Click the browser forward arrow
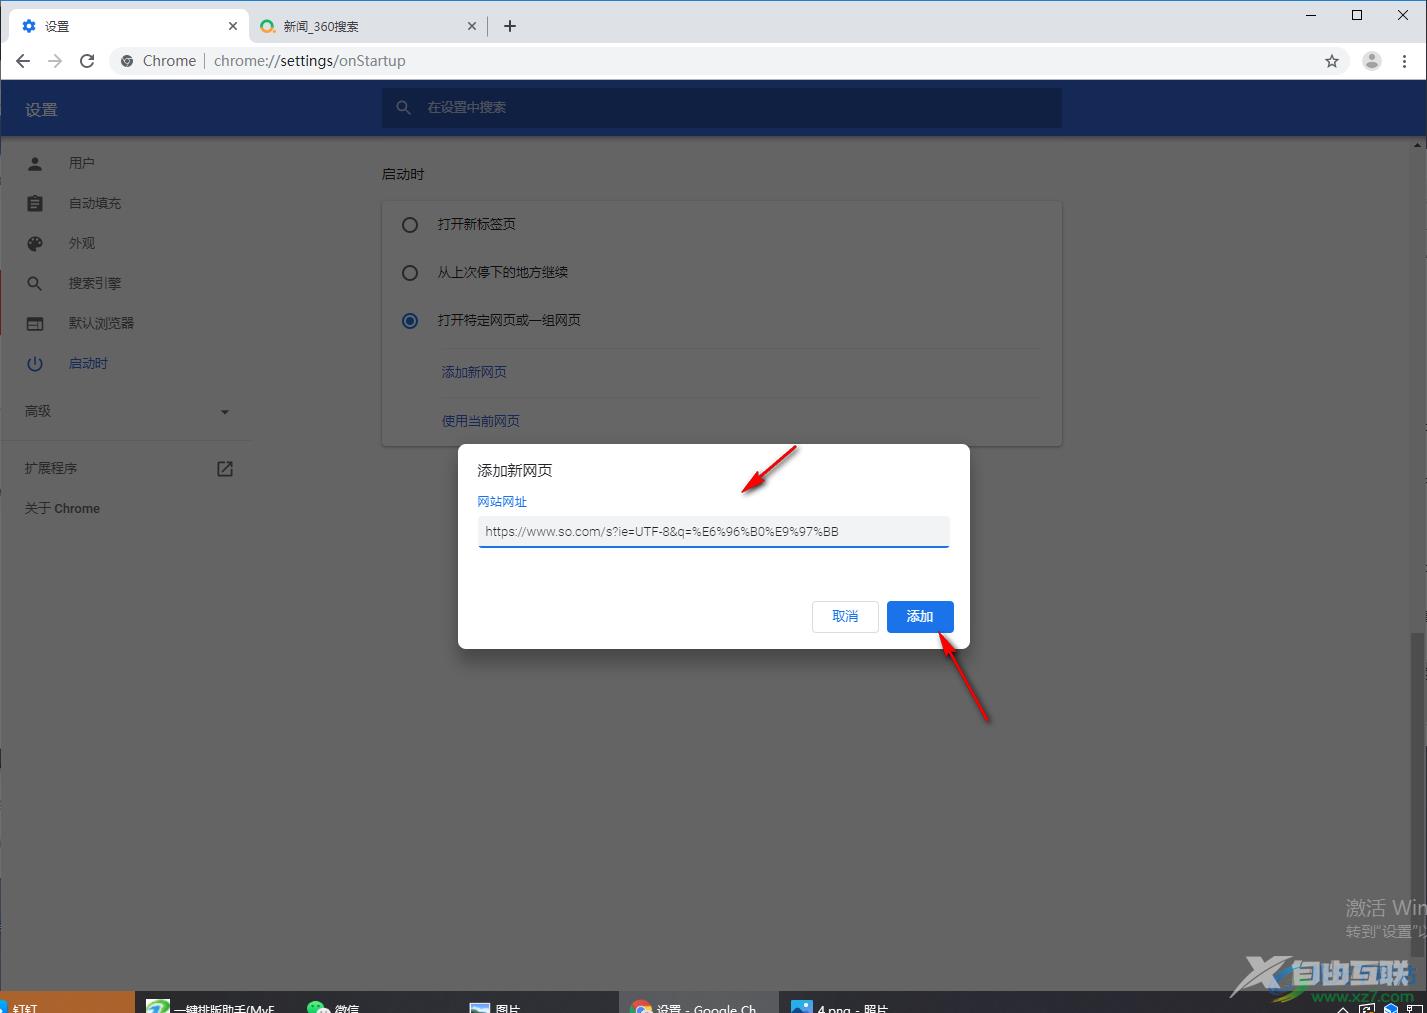 click(55, 61)
